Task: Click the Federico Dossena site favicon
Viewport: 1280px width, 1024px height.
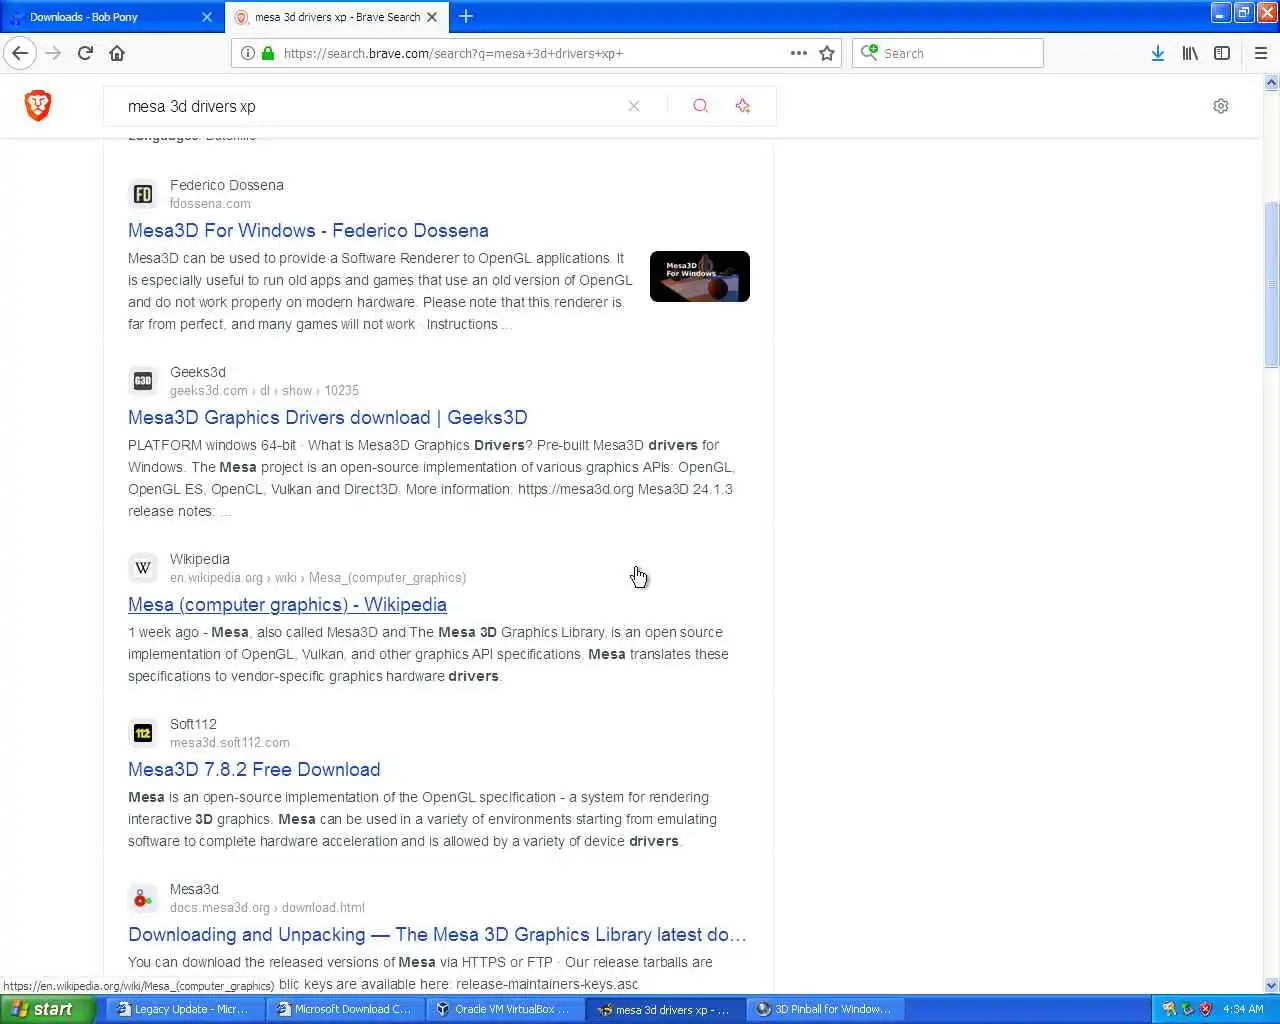Action: 143,194
